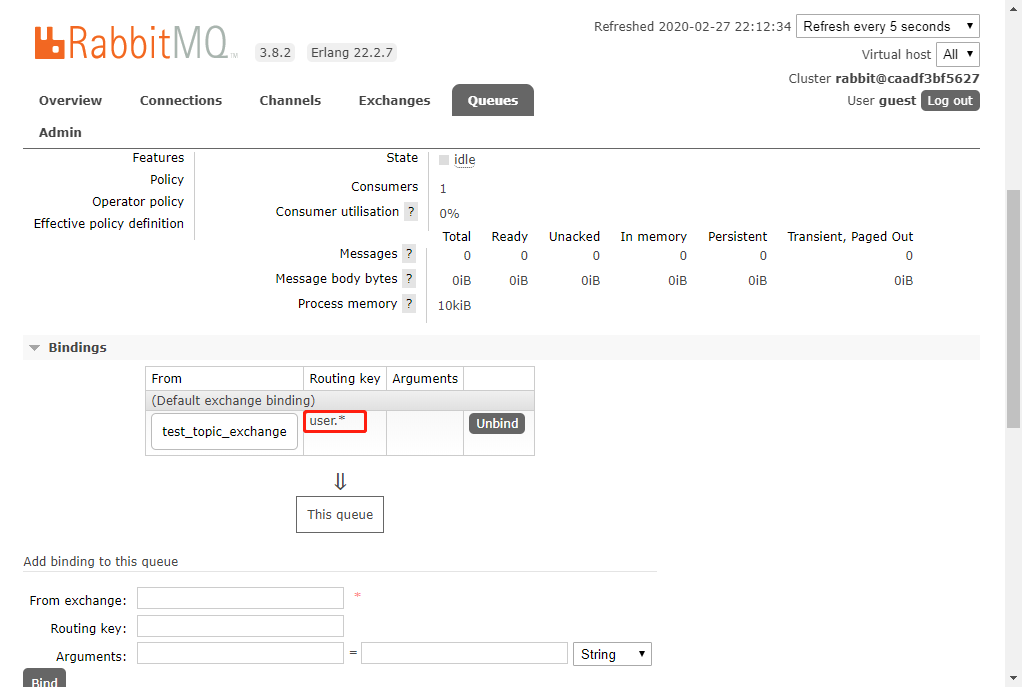Viewport: 1022px width, 687px height.
Task: Click the From exchange input field
Action: [x=240, y=598]
